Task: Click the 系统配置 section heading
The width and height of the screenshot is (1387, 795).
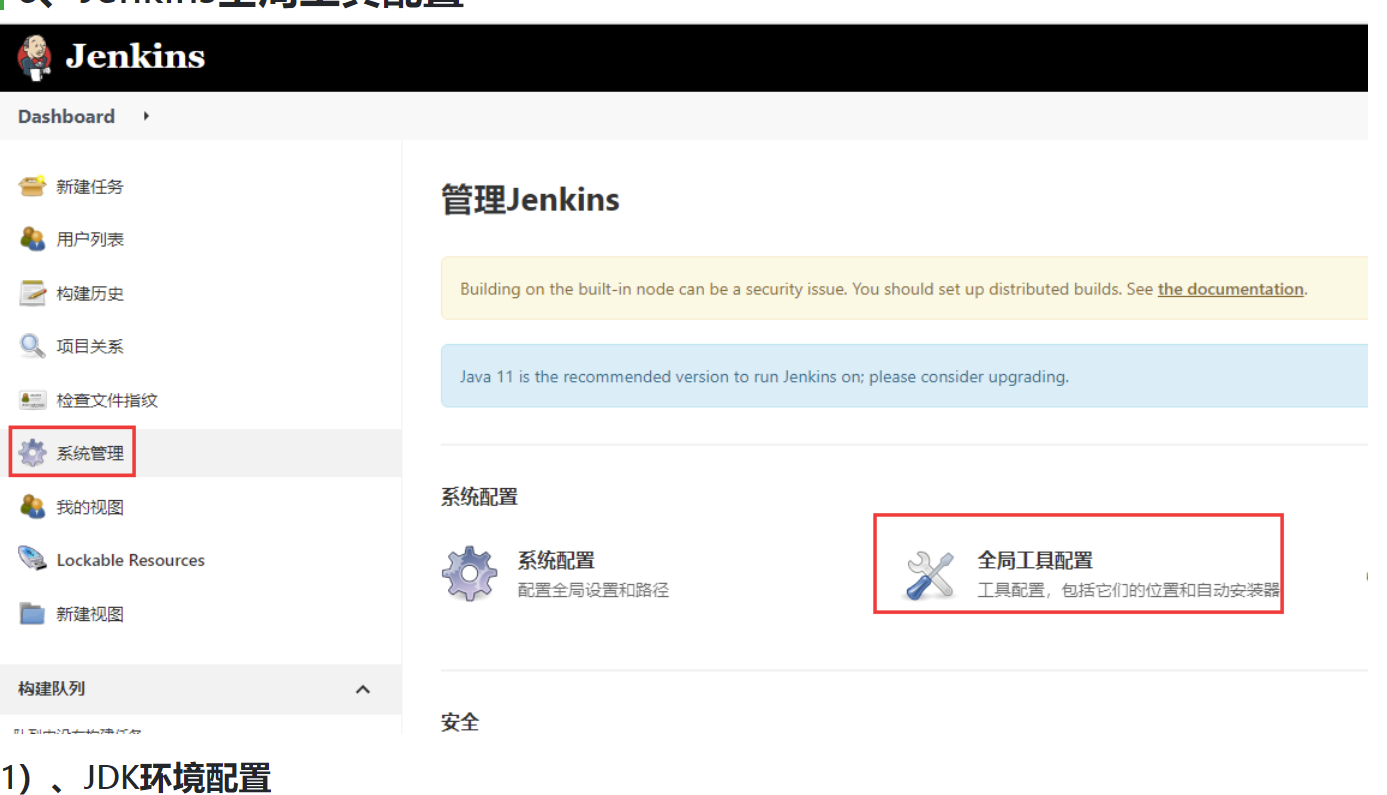Action: pyautogui.click(x=479, y=497)
